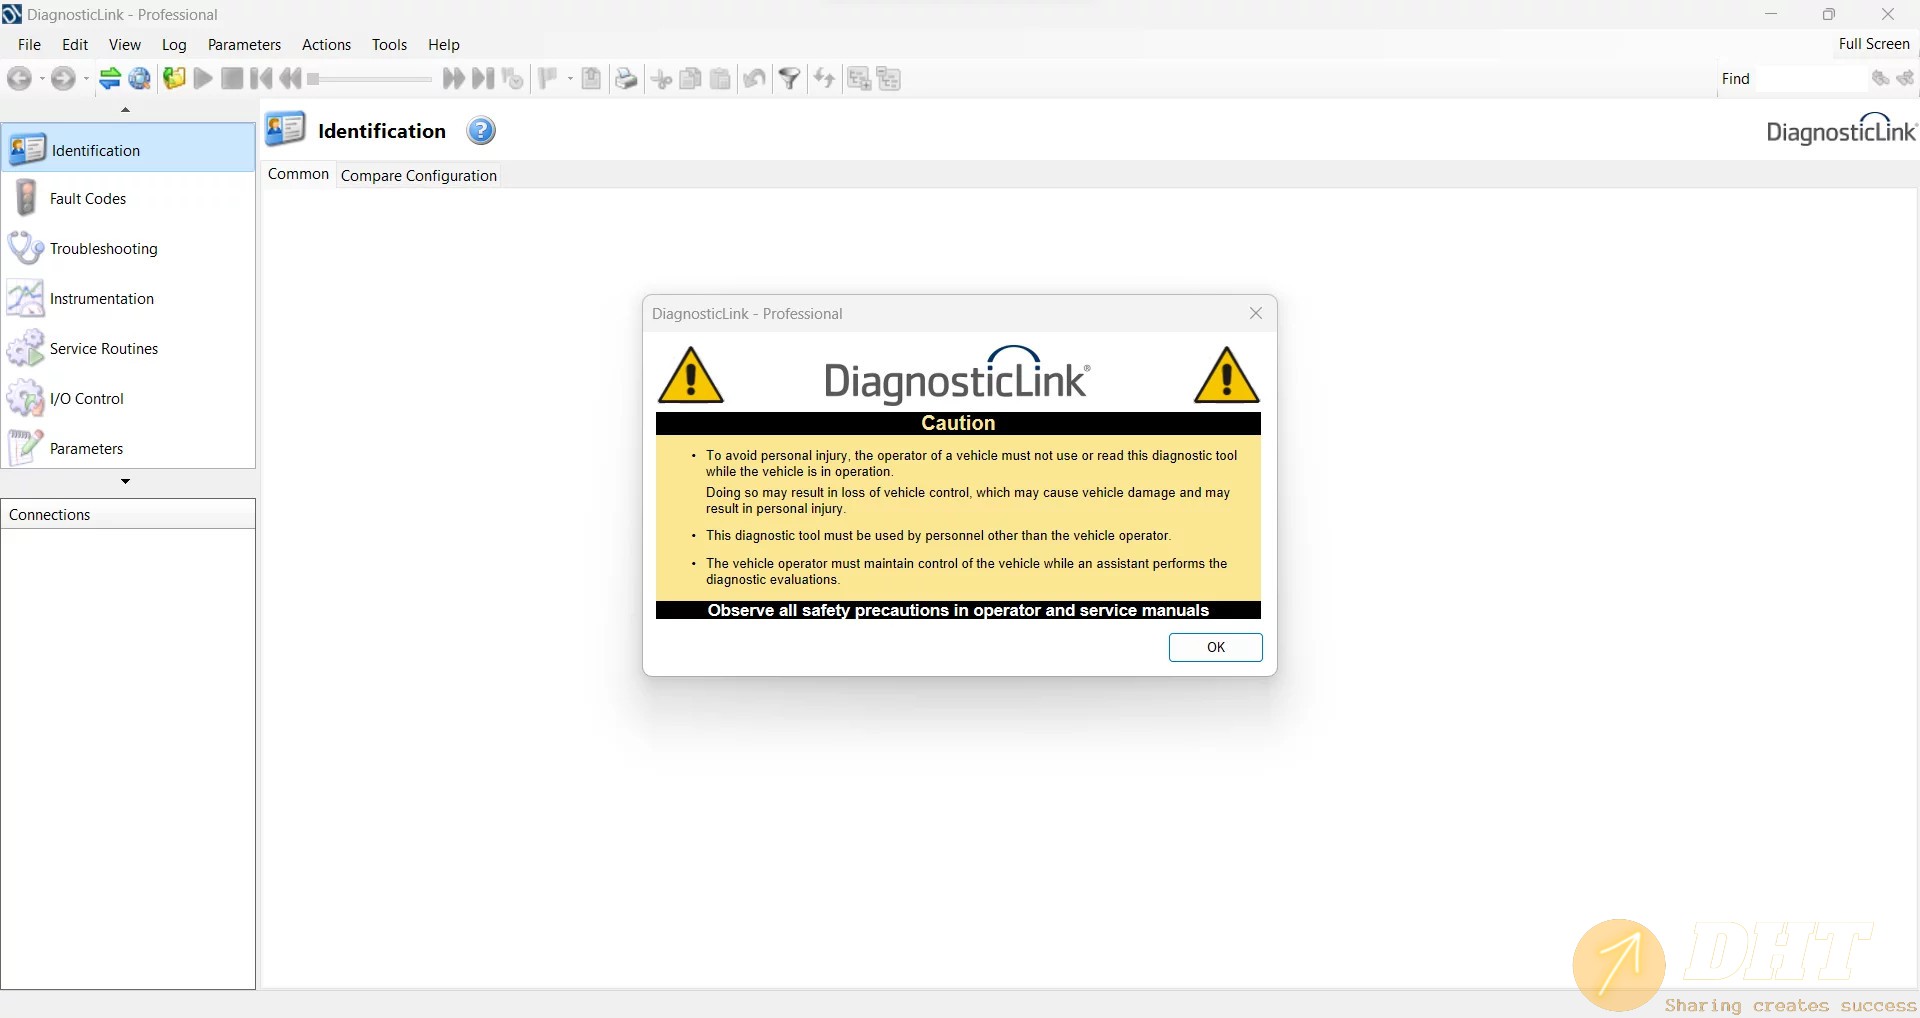Viewport: 1920px width, 1018px height.
Task: Click the log playback position slider
Action: click(x=370, y=79)
